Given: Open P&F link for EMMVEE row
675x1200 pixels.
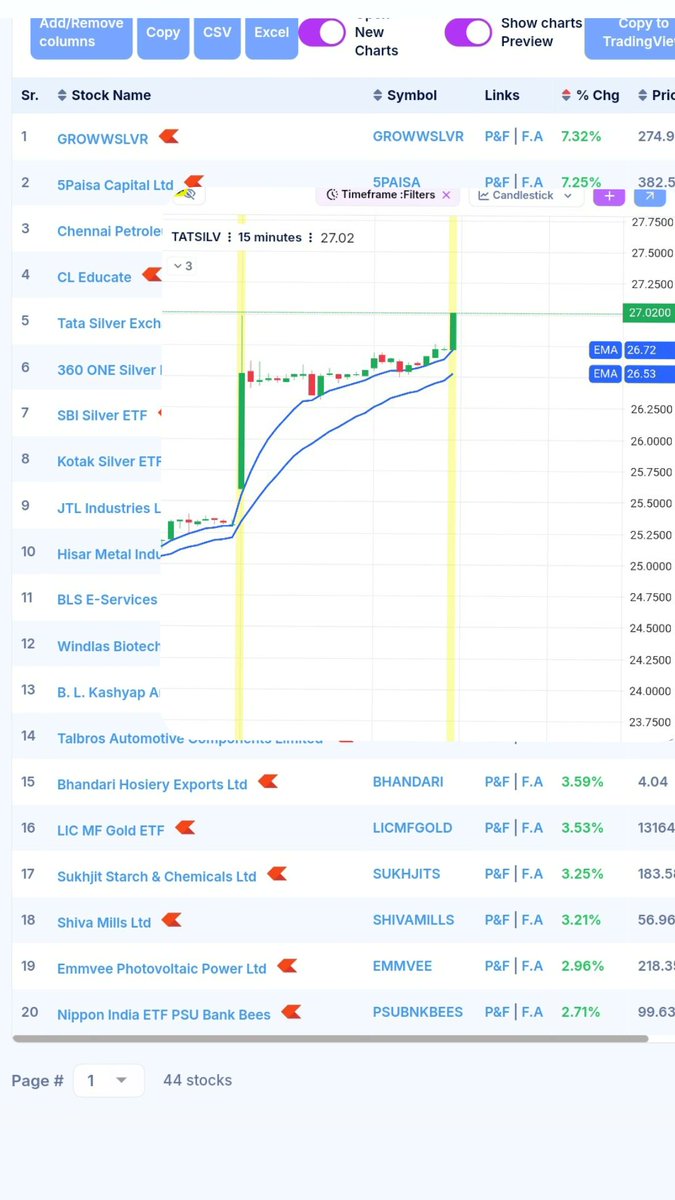Looking at the screenshot, I should [x=497, y=966].
